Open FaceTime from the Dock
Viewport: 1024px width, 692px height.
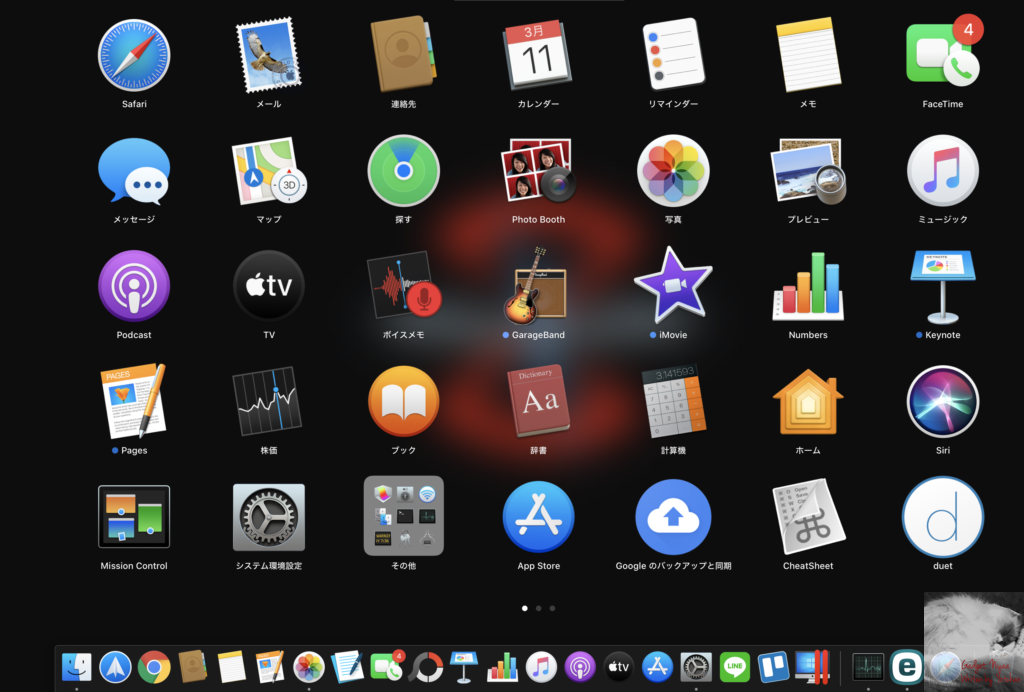(387, 666)
